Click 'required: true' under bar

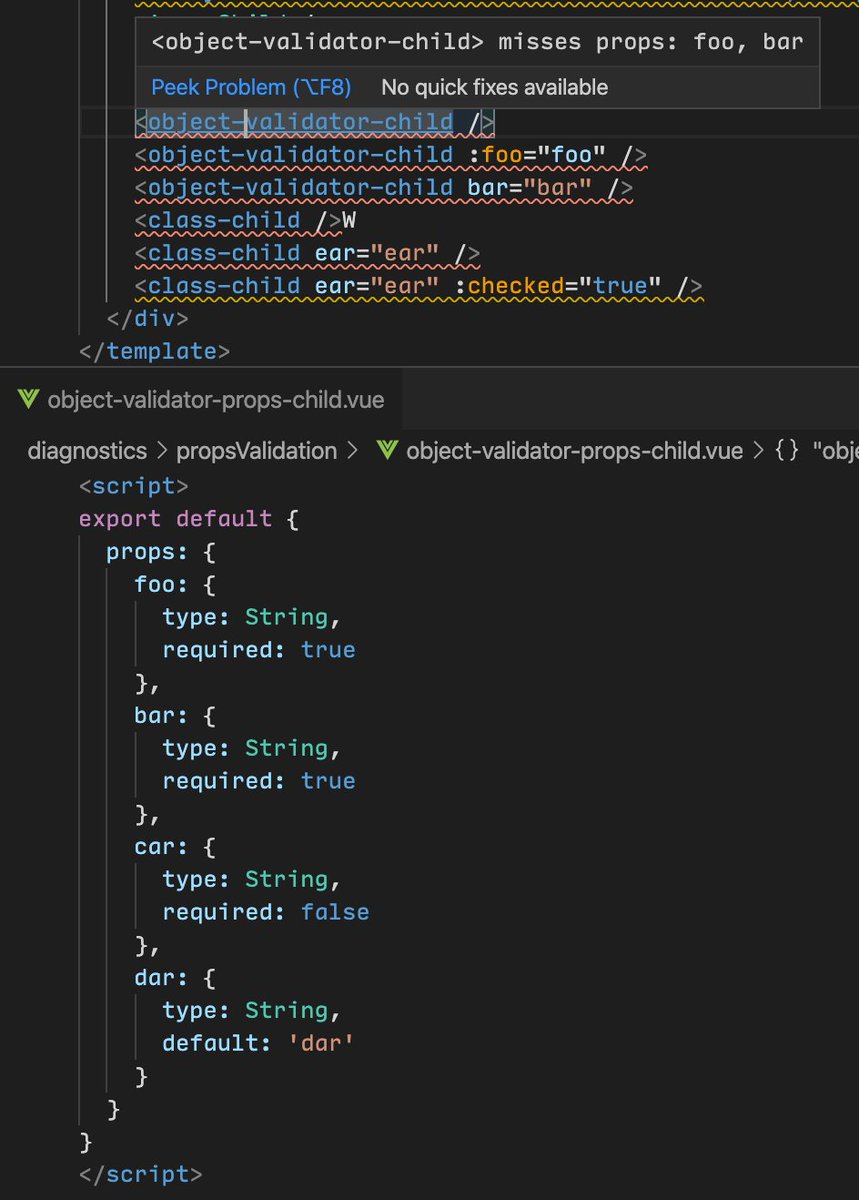click(259, 781)
